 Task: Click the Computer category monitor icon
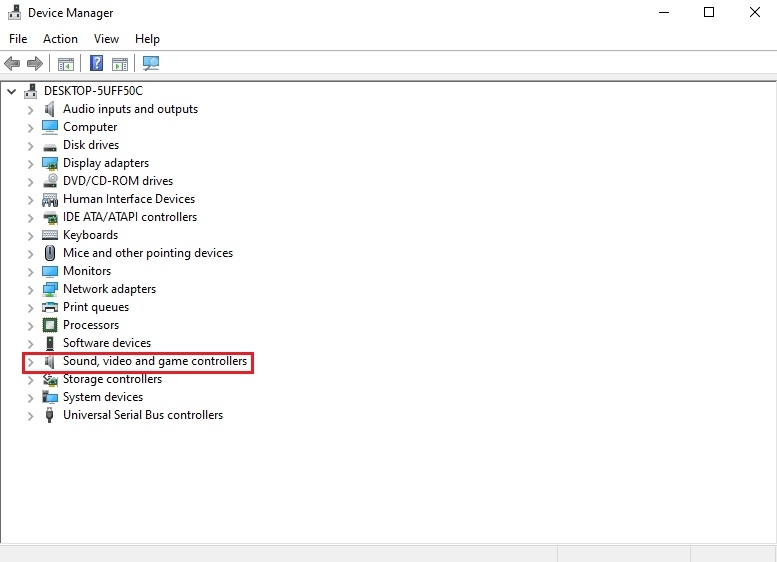[x=50, y=127]
